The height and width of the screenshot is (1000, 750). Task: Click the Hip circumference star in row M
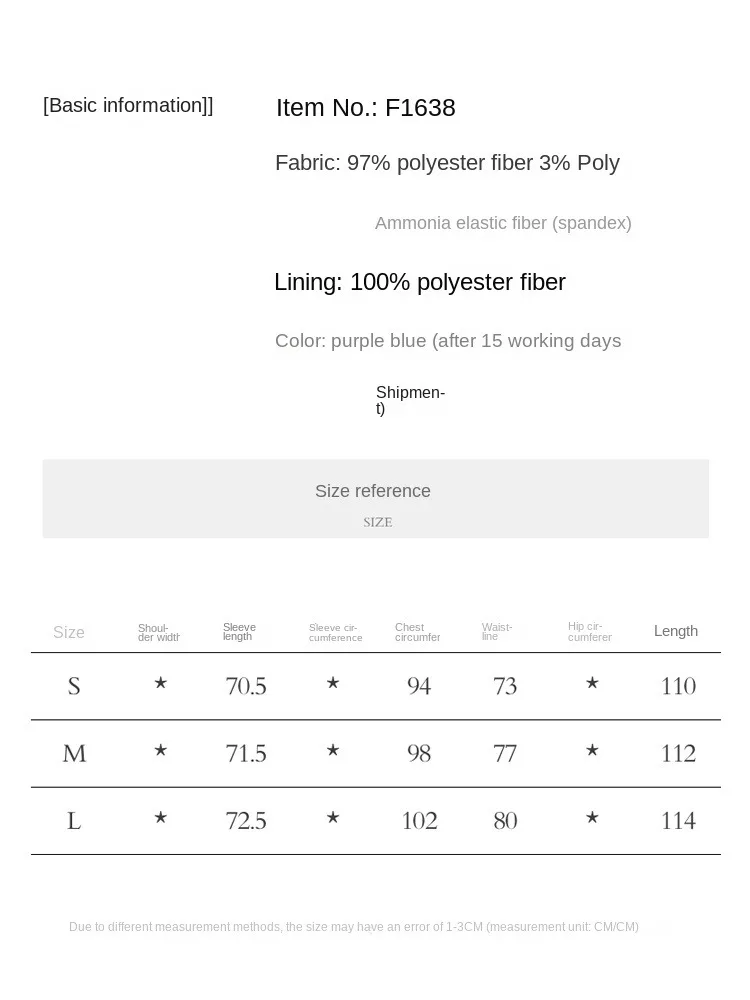tap(592, 751)
